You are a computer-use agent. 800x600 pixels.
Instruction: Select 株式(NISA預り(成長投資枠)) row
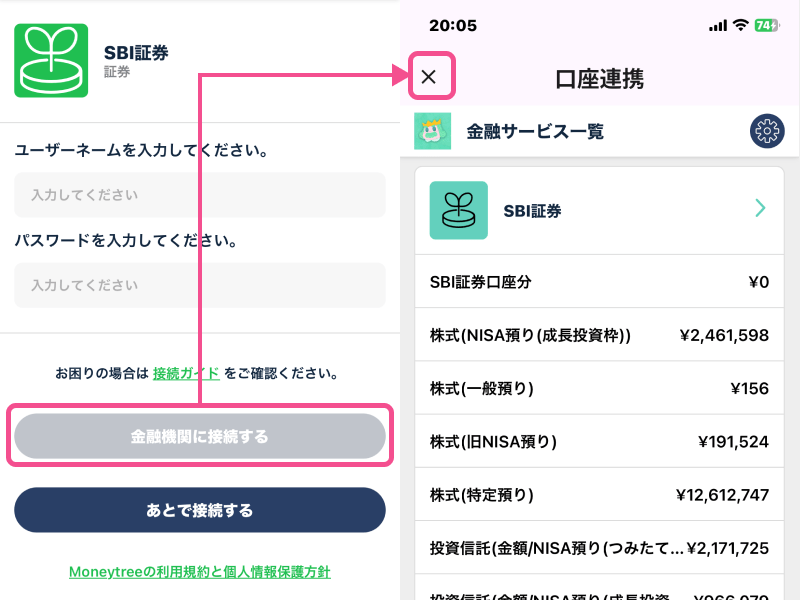click(599, 335)
